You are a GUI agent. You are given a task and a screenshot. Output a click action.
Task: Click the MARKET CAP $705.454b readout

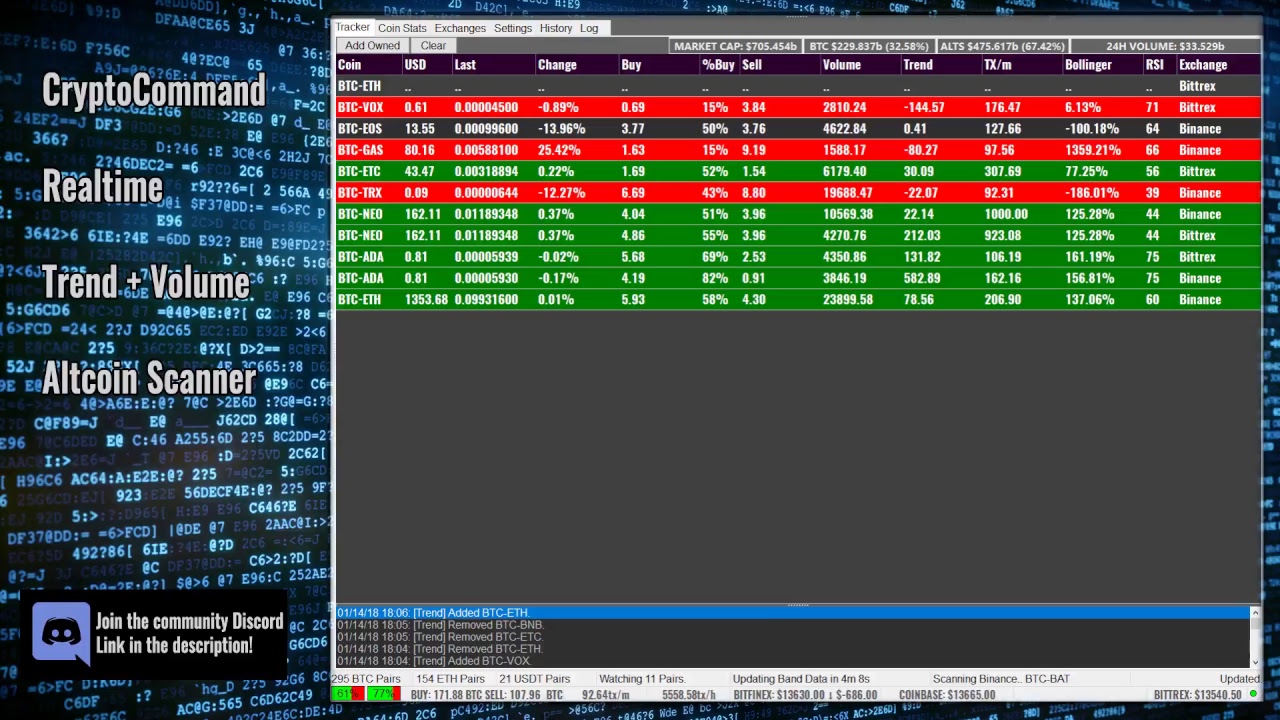click(735, 46)
